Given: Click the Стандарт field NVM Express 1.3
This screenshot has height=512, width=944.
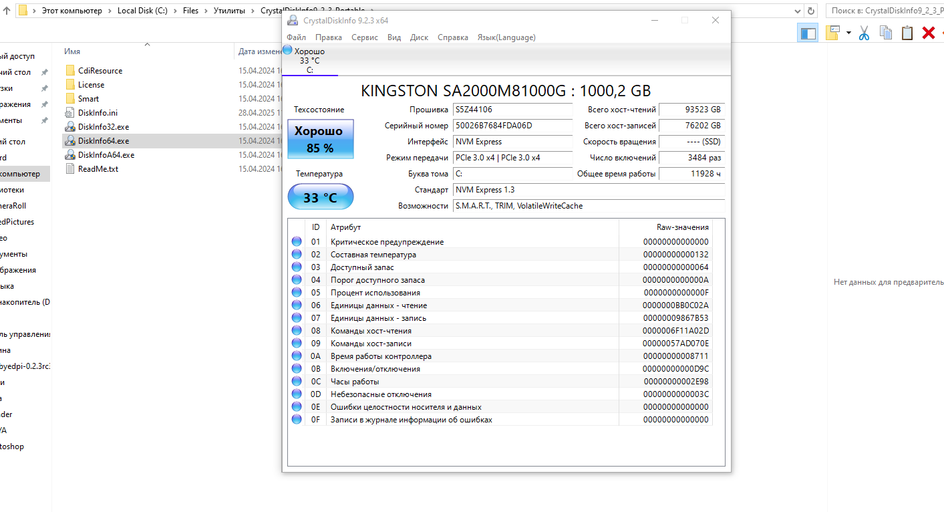Looking at the screenshot, I should (x=589, y=190).
